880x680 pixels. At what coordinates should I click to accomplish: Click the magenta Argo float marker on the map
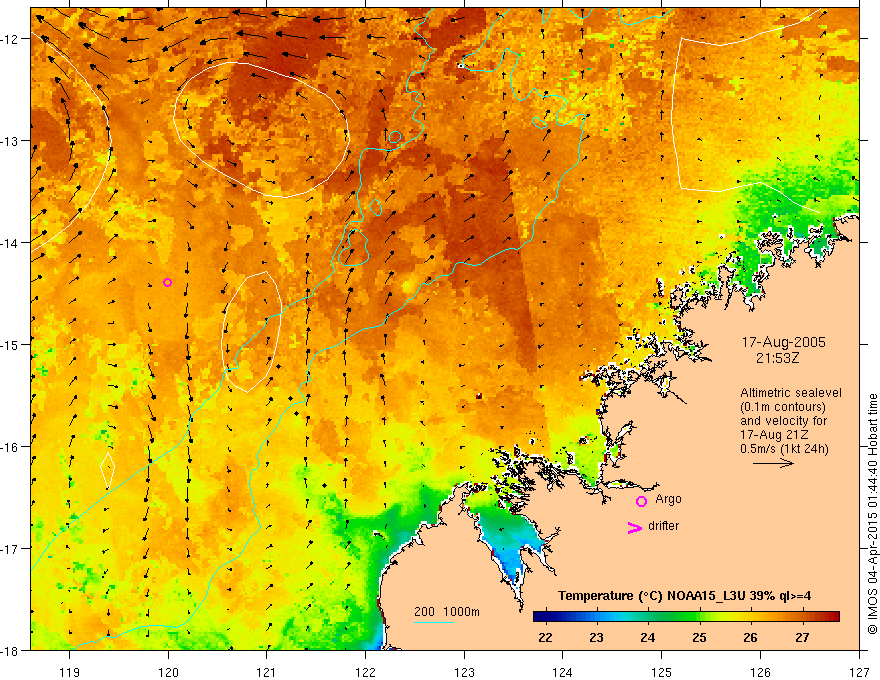(167, 282)
